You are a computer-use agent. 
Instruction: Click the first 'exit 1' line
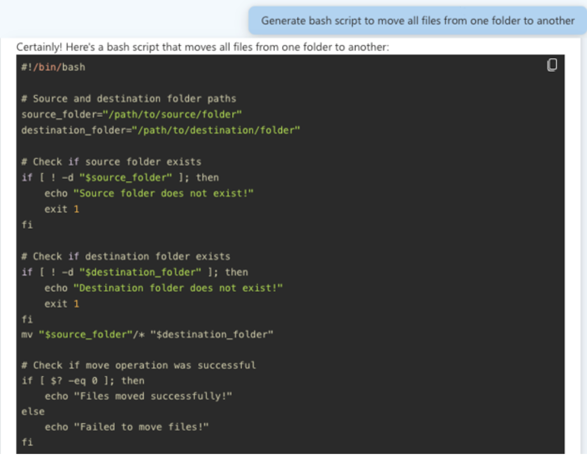tap(62, 209)
